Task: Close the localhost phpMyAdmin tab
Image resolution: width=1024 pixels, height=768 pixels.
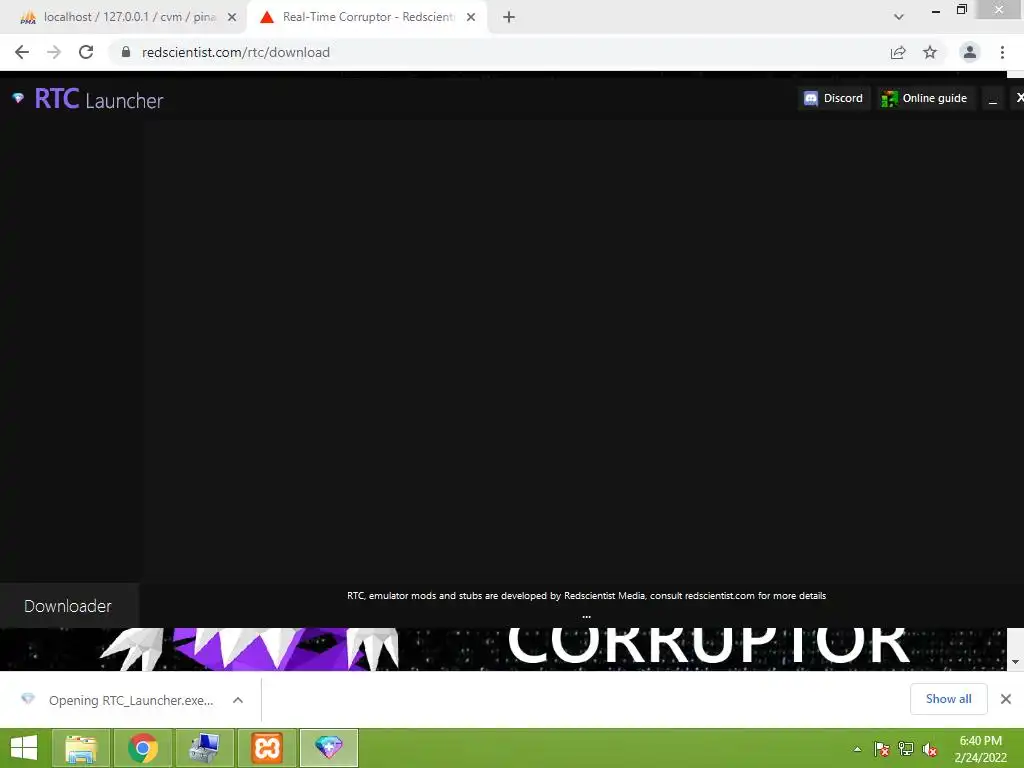Action: coord(232,17)
